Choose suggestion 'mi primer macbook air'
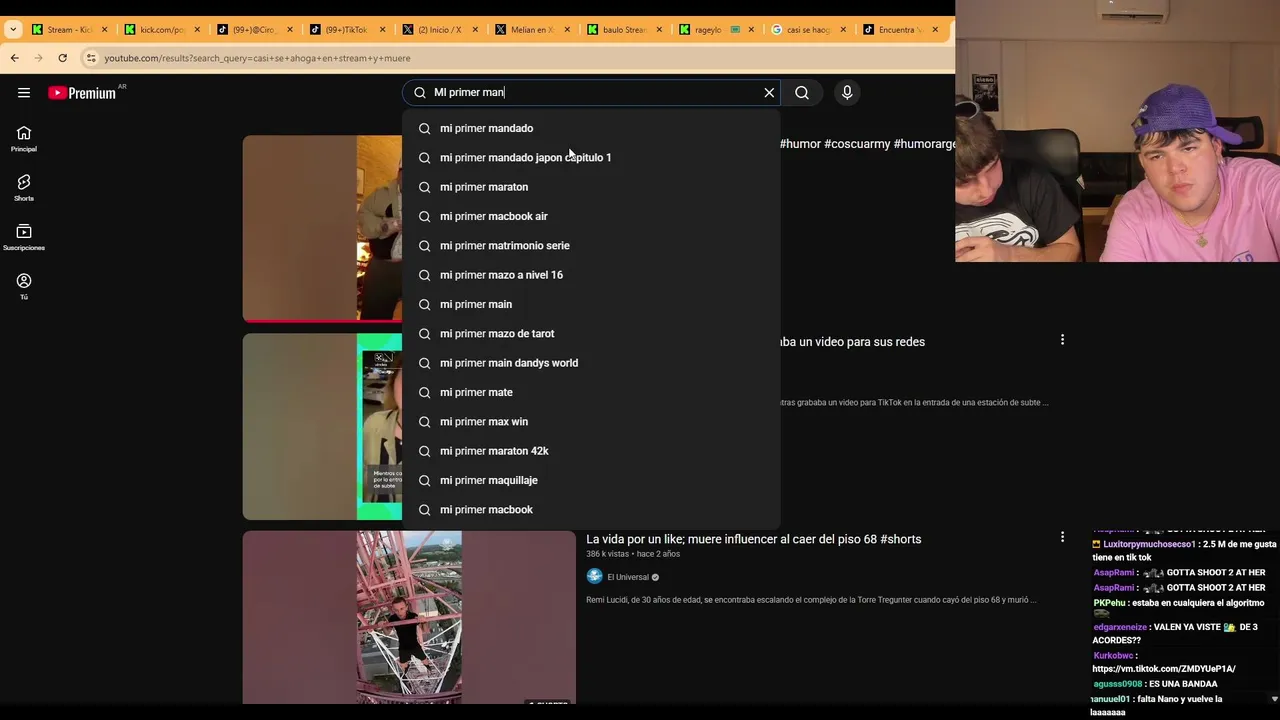The image size is (1280, 720). (591, 216)
